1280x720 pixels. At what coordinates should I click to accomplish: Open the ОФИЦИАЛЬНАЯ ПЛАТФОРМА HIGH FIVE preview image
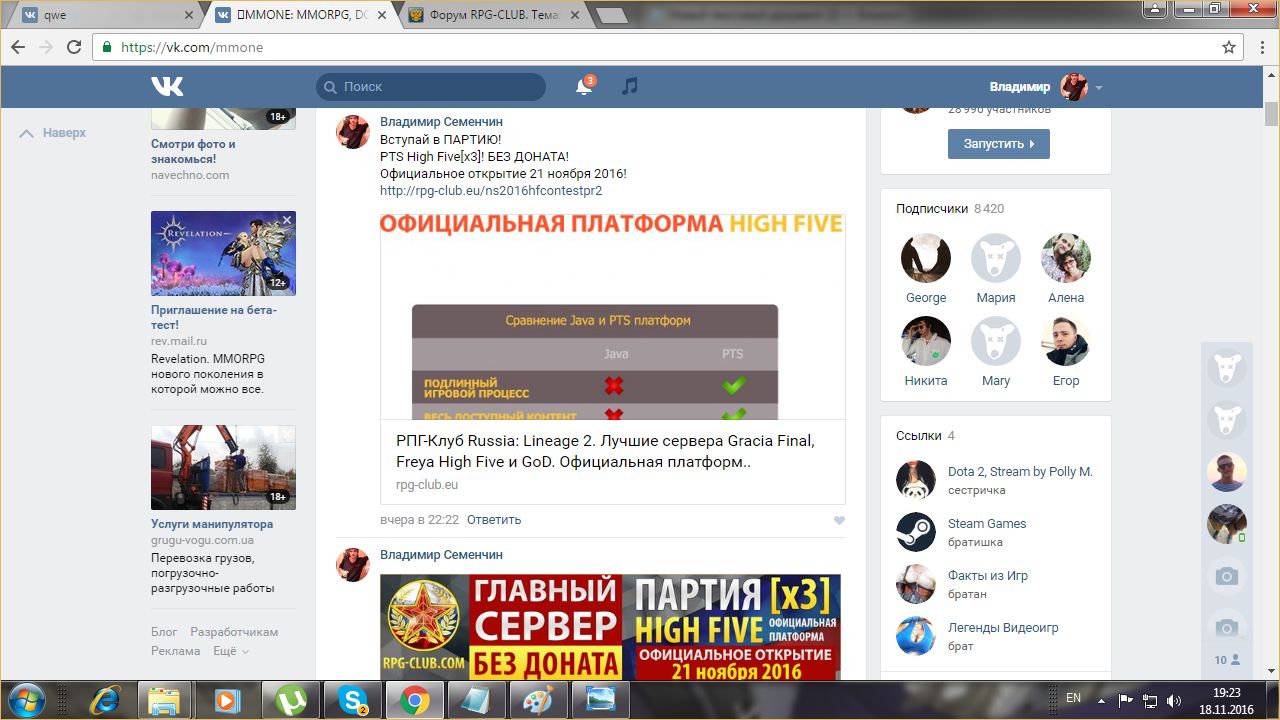(613, 316)
